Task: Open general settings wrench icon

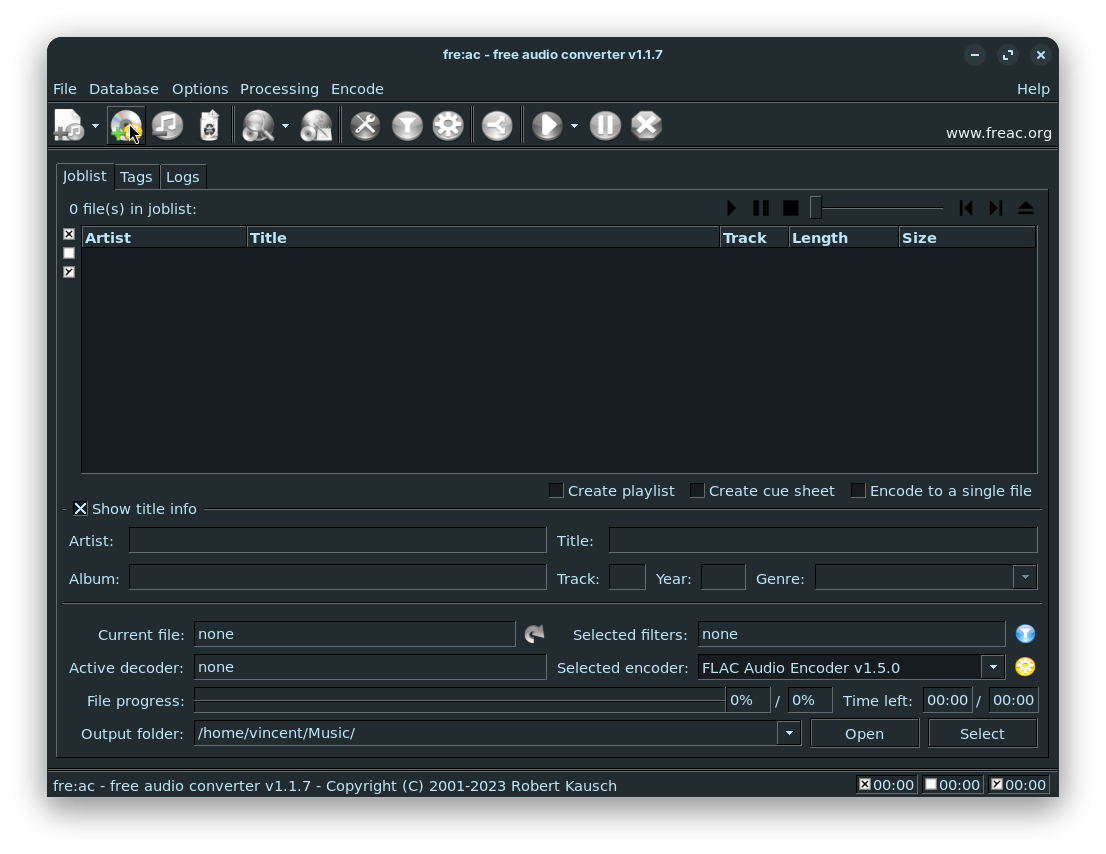Action: 365,126
